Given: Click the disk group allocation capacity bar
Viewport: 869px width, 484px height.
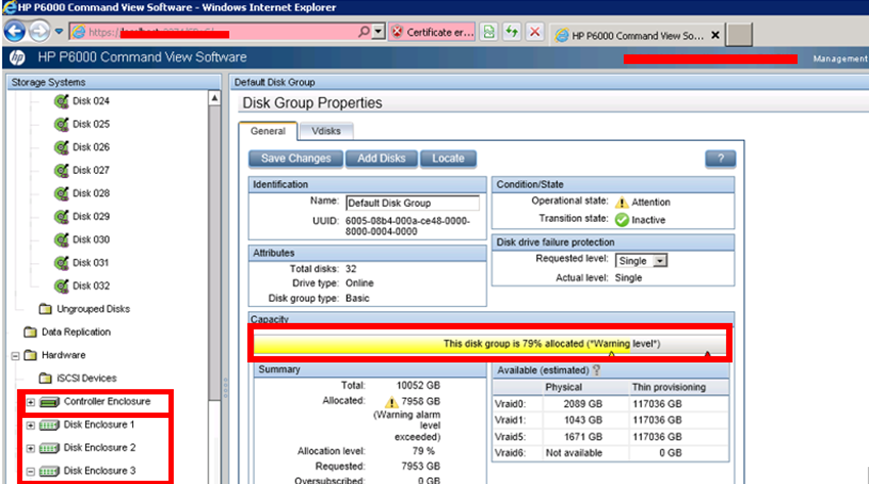Looking at the screenshot, I should point(490,344).
